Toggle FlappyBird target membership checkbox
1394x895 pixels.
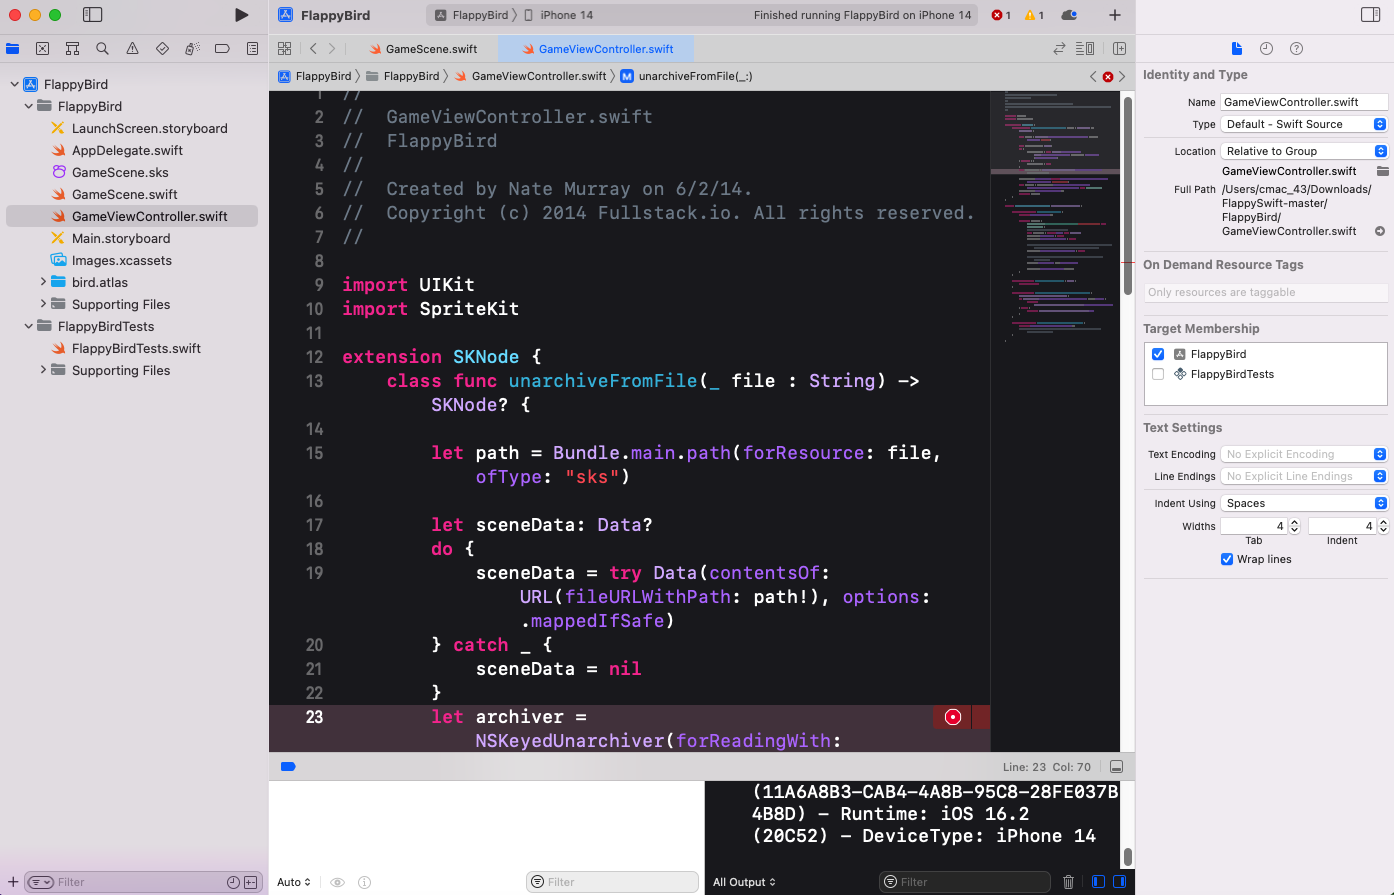(x=1158, y=354)
